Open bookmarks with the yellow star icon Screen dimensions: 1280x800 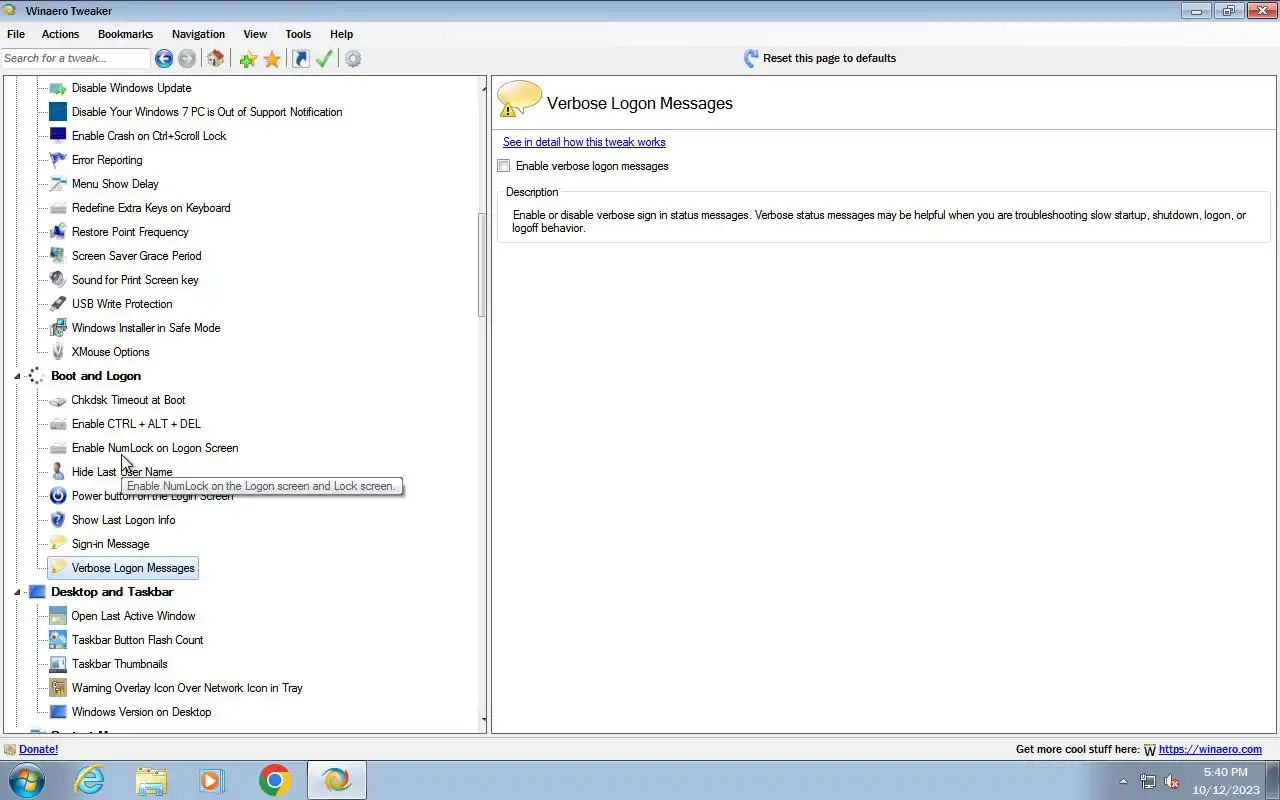click(x=272, y=59)
